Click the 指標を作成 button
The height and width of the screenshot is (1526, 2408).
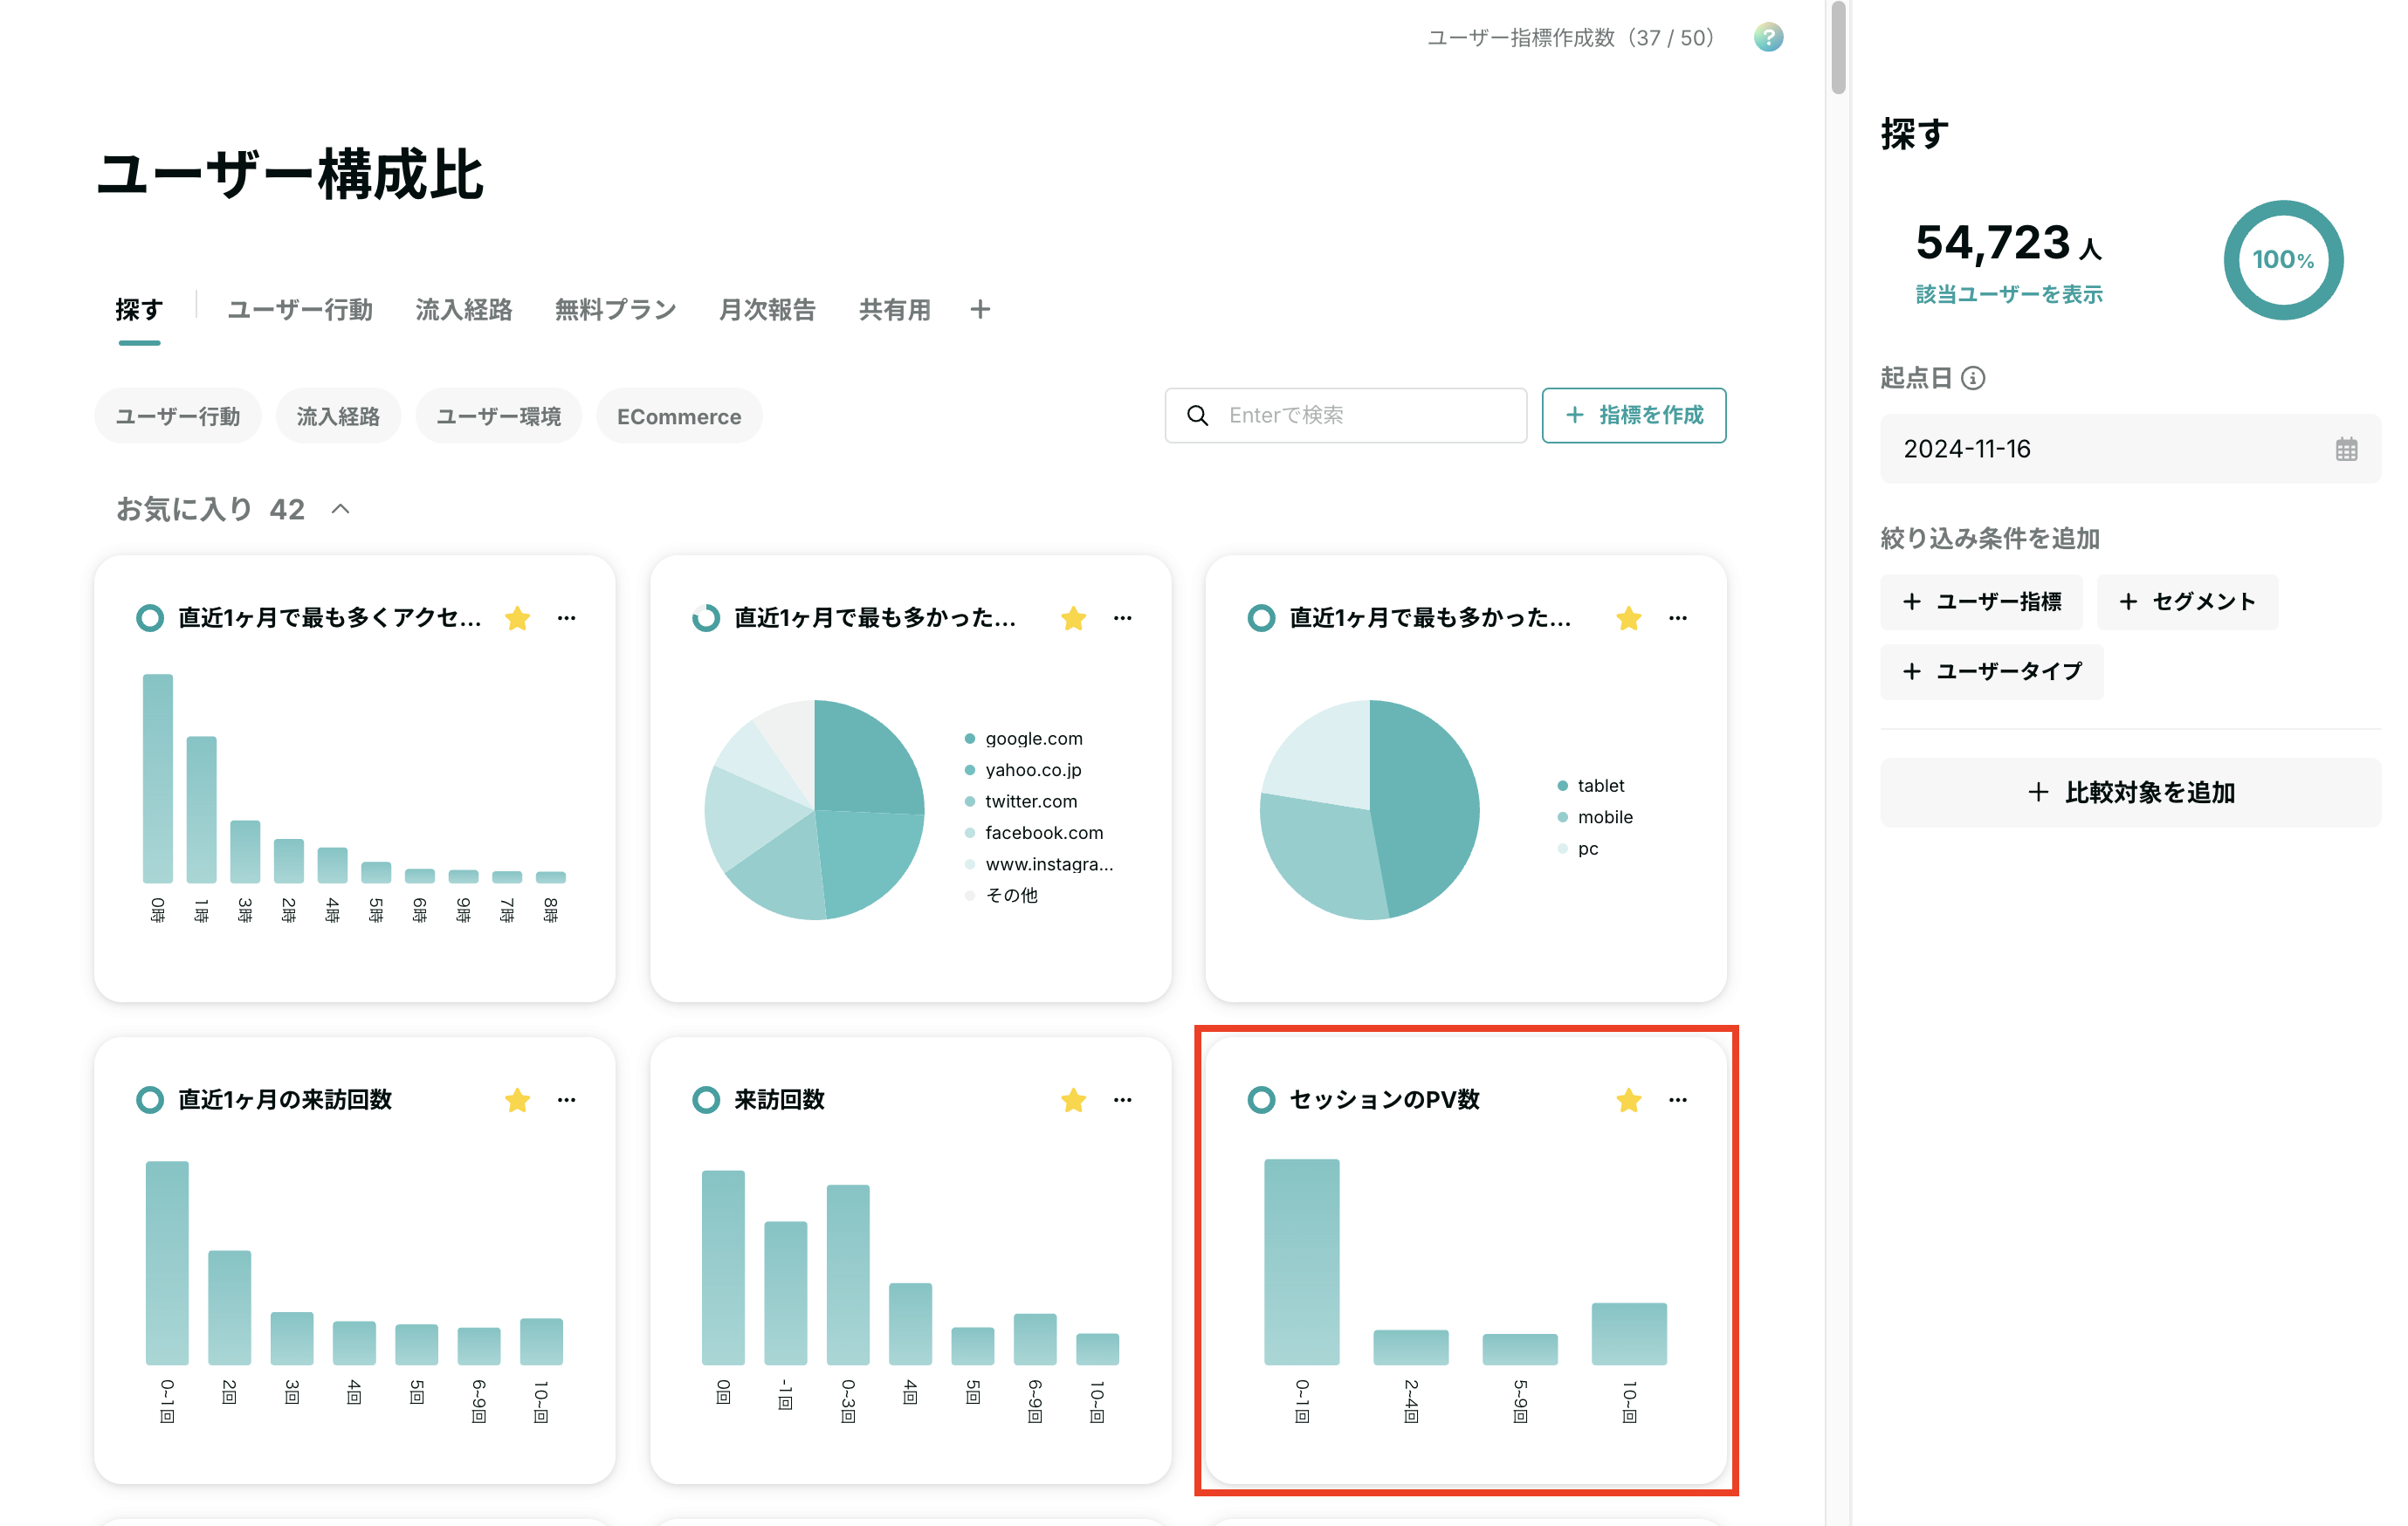point(1633,415)
